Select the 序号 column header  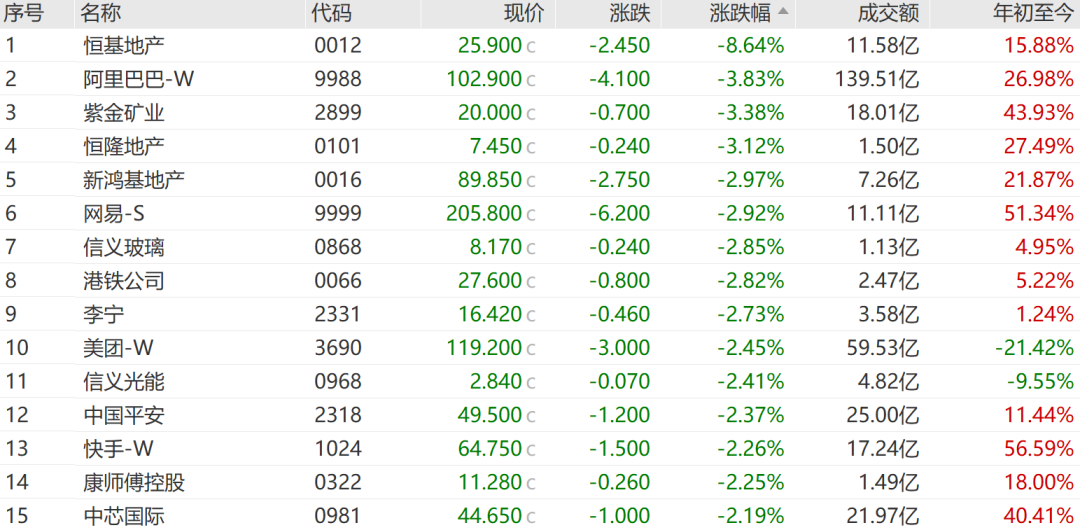pos(24,13)
